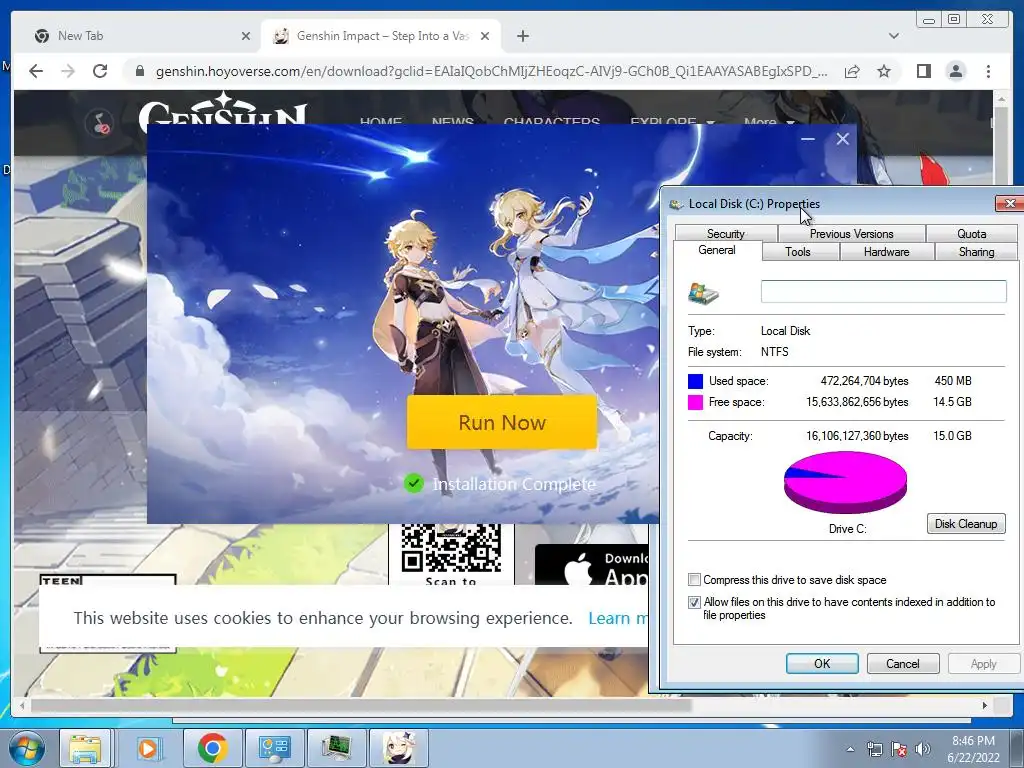Click the Chrome taskbar icon

click(212, 748)
